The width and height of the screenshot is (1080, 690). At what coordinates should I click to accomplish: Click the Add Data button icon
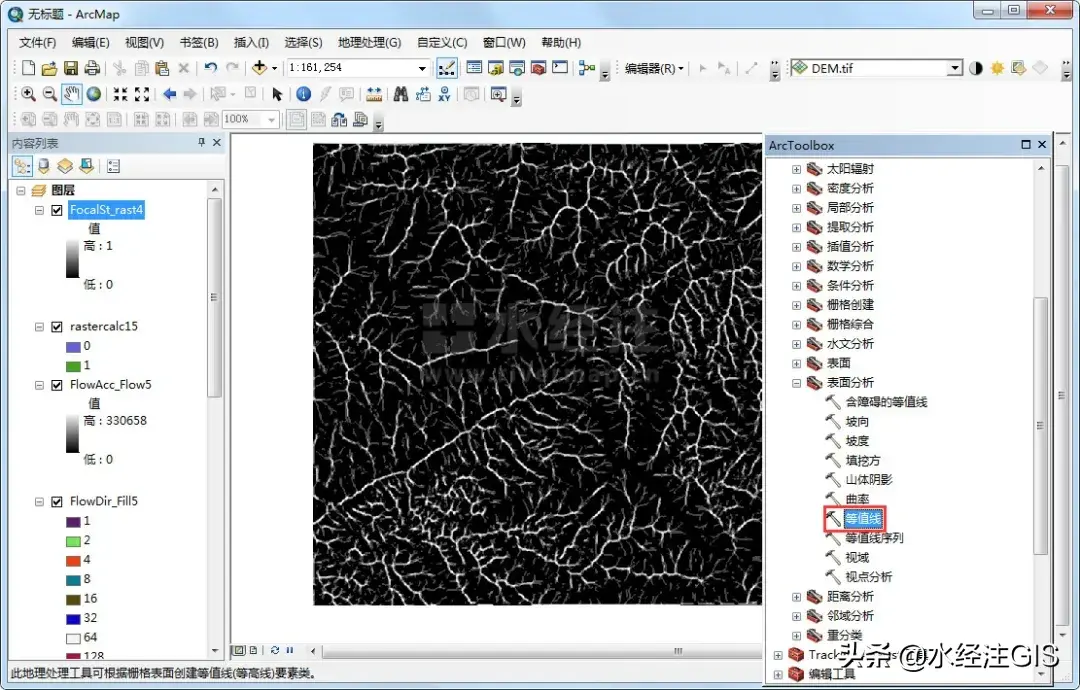pyautogui.click(x=259, y=68)
